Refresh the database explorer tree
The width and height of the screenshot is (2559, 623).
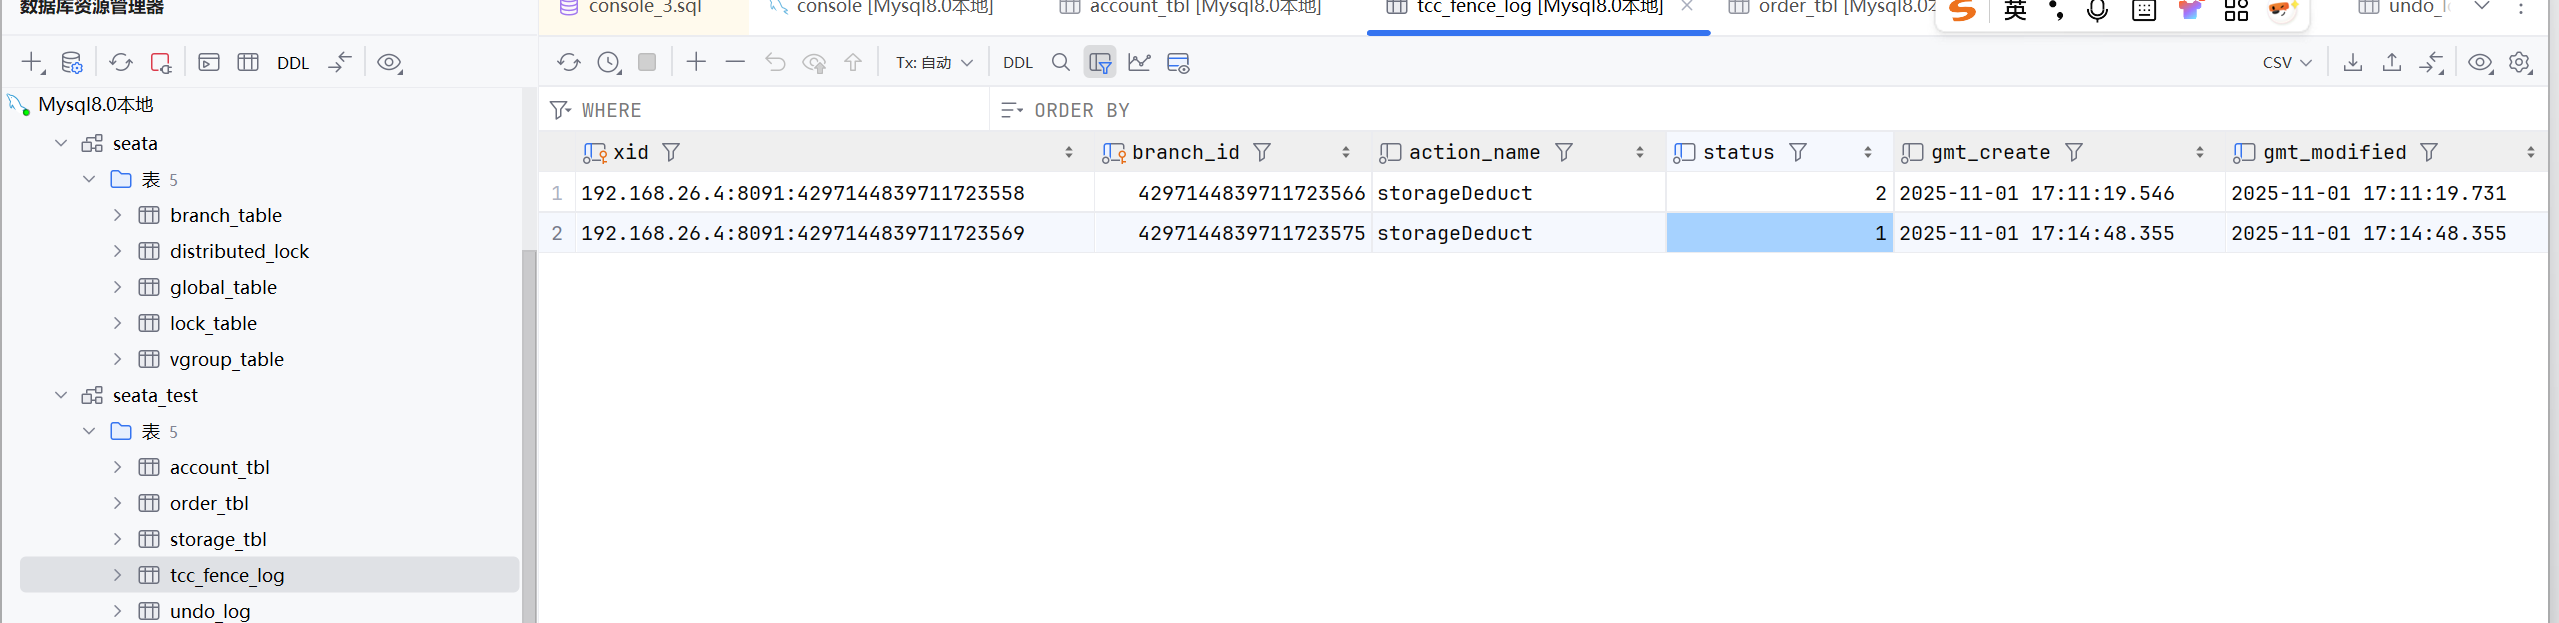point(121,62)
